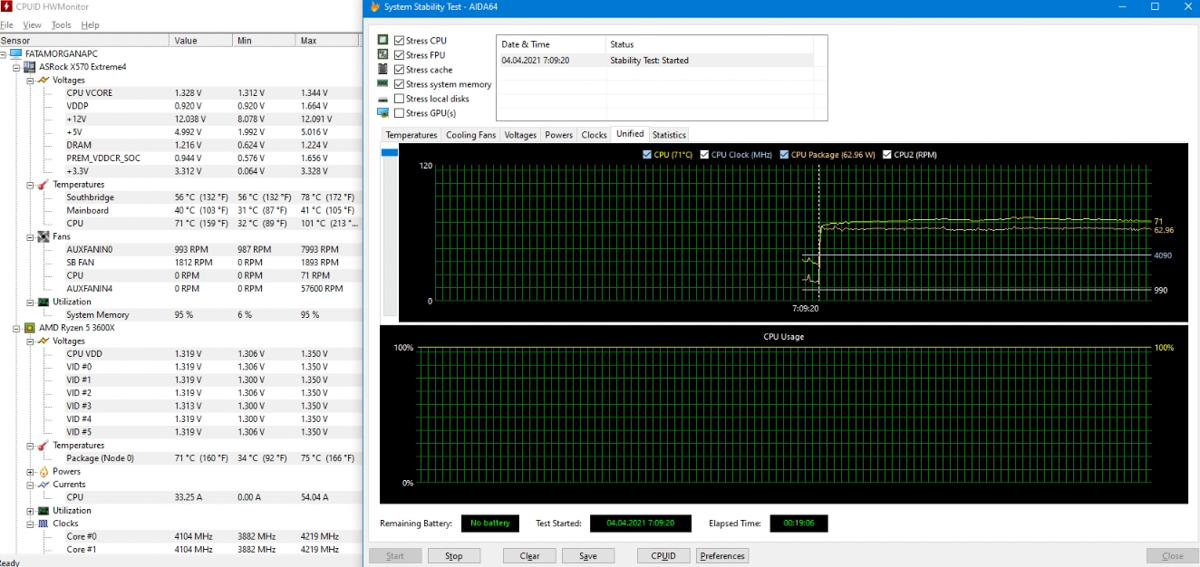Uncheck Stress CPU checkbox
The image size is (1200, 567).
(400, 41)
